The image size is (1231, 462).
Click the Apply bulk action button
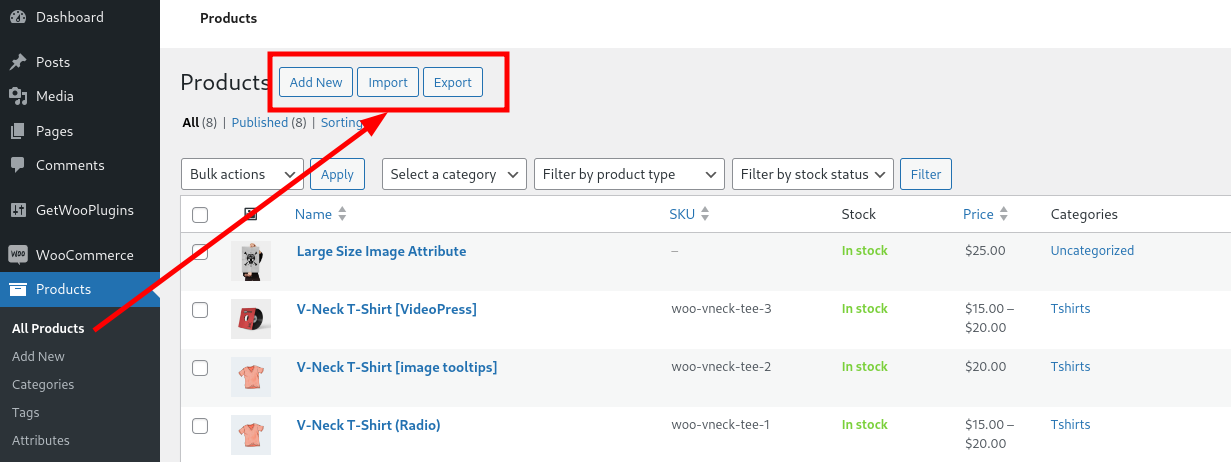click(x=337, y=174)
